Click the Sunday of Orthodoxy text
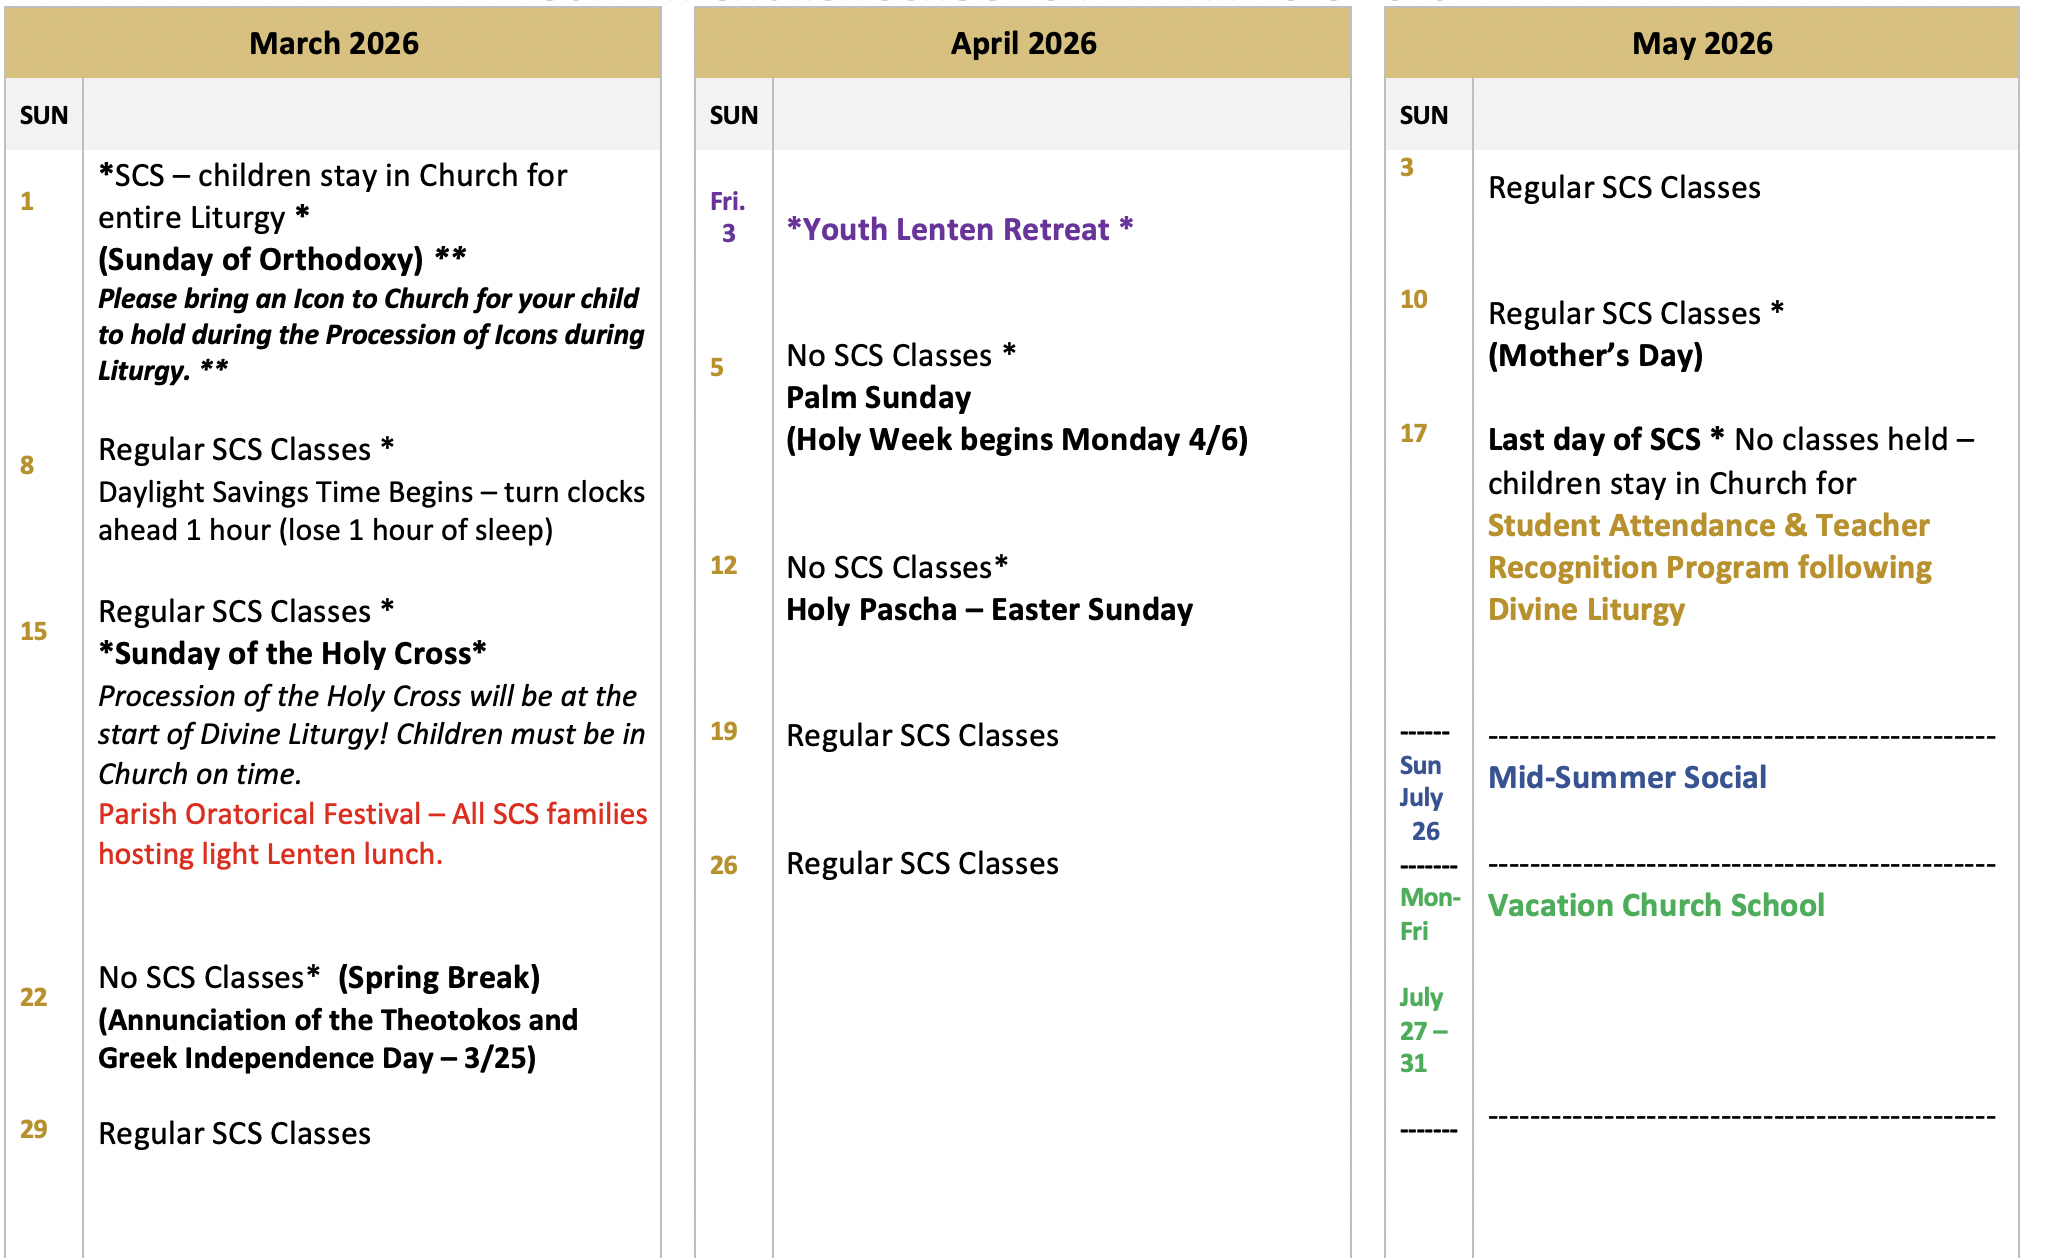Image resolution: width=2046 pixels, height=1258 pixels. coord(261,259)
